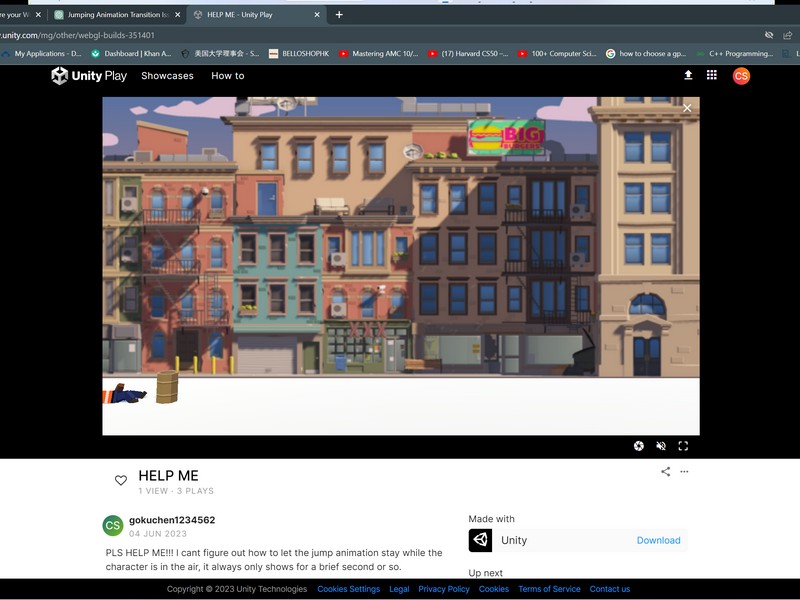Viewport: 800px width, 600px height.
Task: Click the share page icon in address bar
Action: 788,35
